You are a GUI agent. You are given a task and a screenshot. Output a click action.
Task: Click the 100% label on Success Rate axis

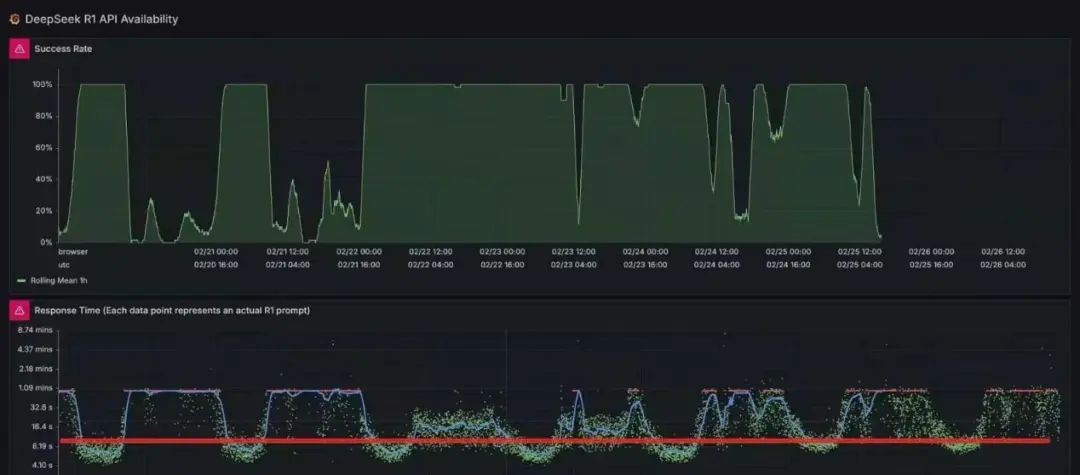(42, 85)
